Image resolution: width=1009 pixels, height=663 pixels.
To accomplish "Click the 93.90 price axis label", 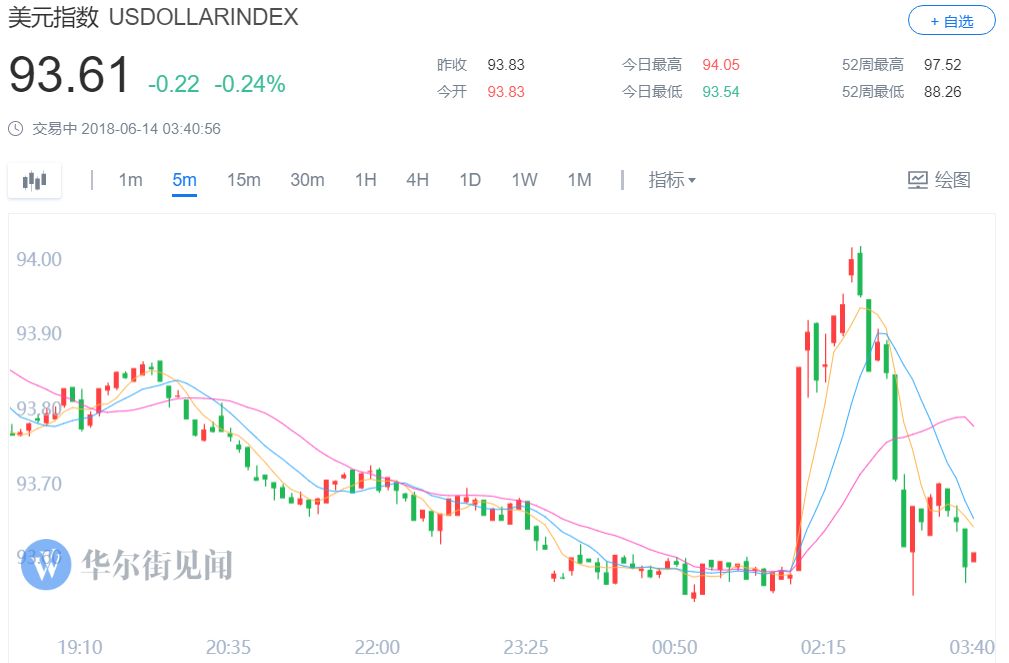I will [39, 333].
